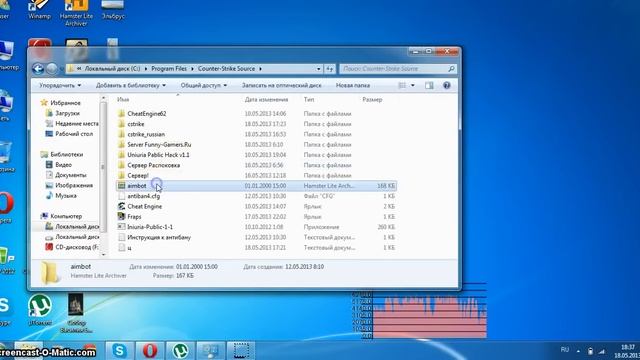The image size is (640, 360).
Task: Select the Fraps shortcut
Action: (134, 217)
